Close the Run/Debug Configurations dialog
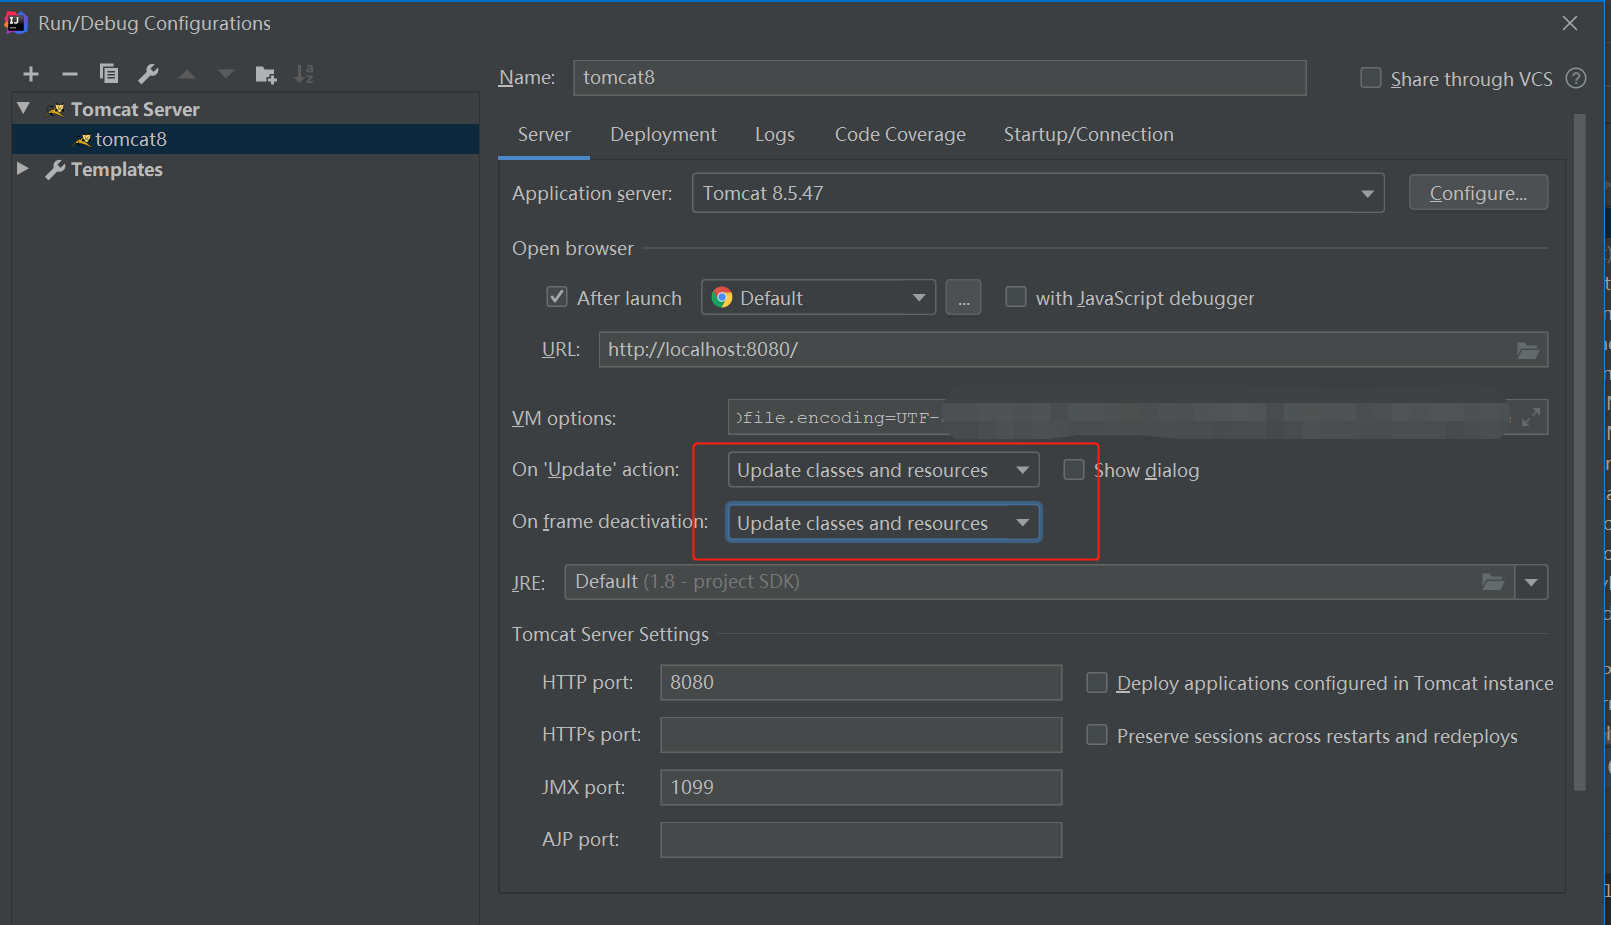The width and height of the screenshot is (1611, 925). [x=1570, y=23]
